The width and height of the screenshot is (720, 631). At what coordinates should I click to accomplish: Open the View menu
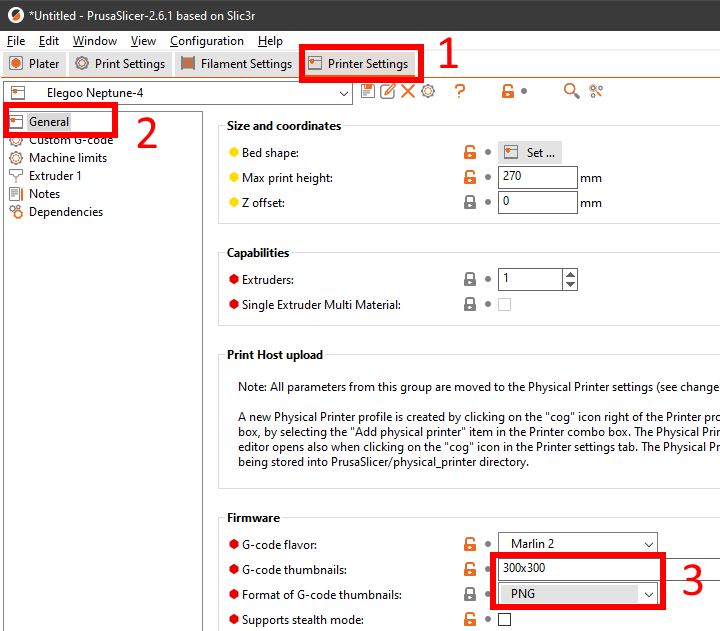point(143,41)
